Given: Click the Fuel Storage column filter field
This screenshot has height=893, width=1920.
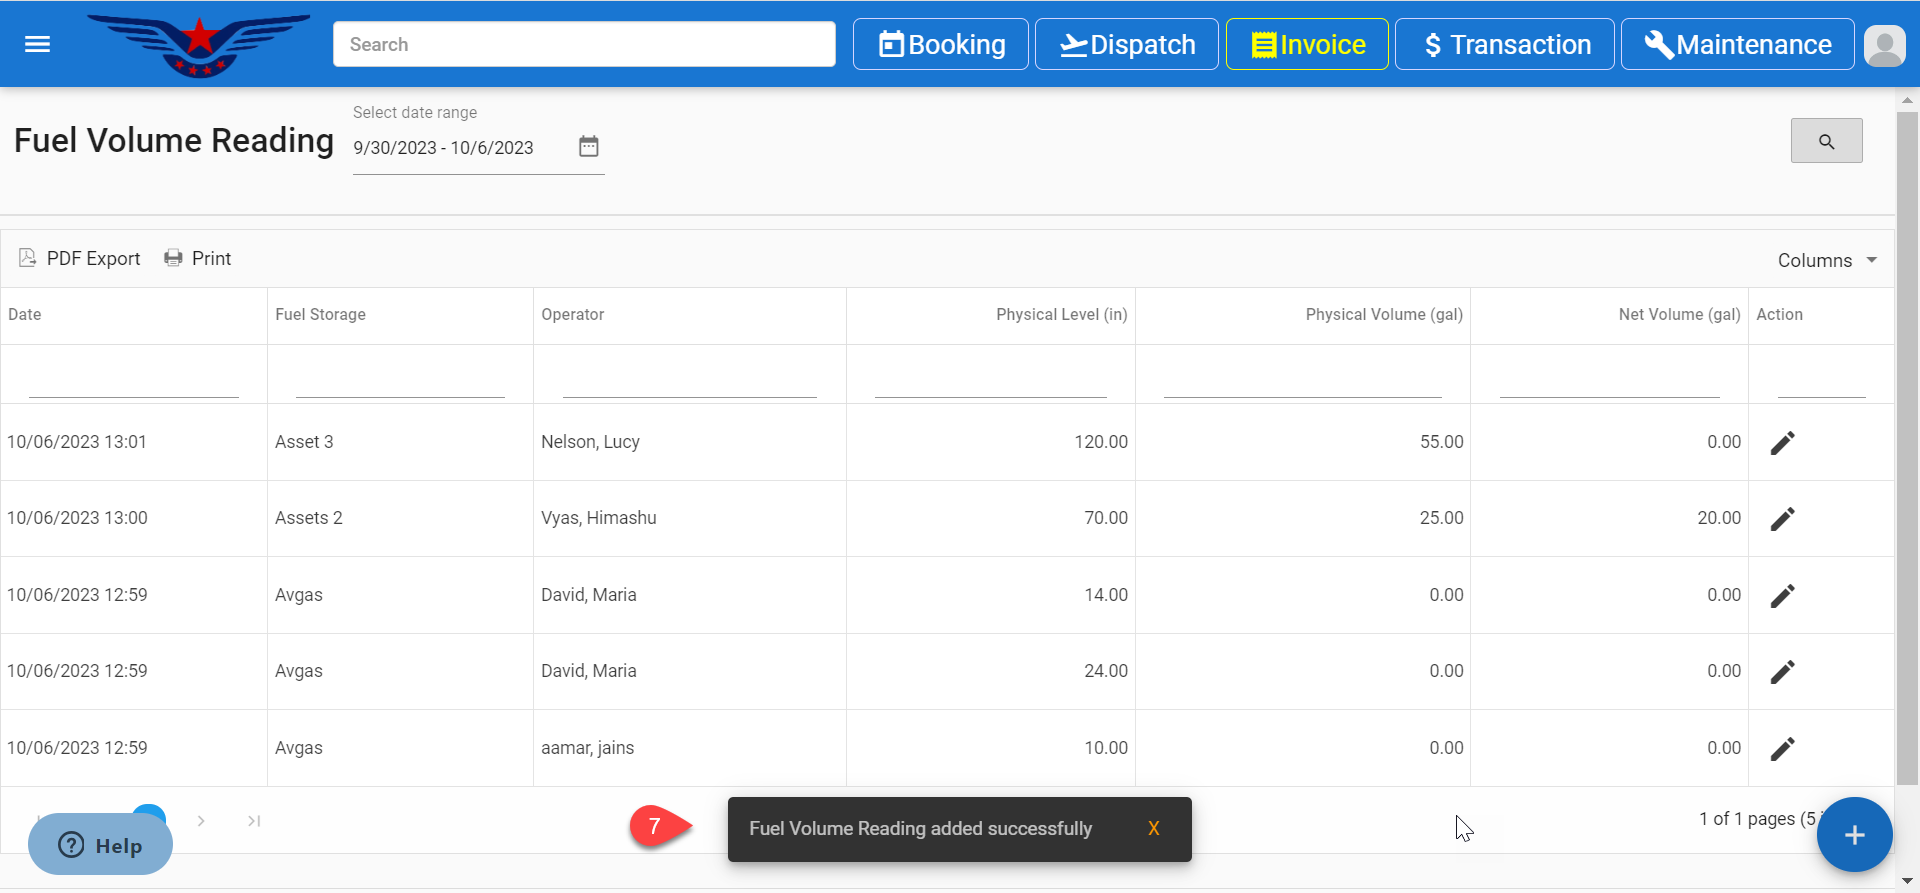Looking at the screenshot, I should coord(400,380).
